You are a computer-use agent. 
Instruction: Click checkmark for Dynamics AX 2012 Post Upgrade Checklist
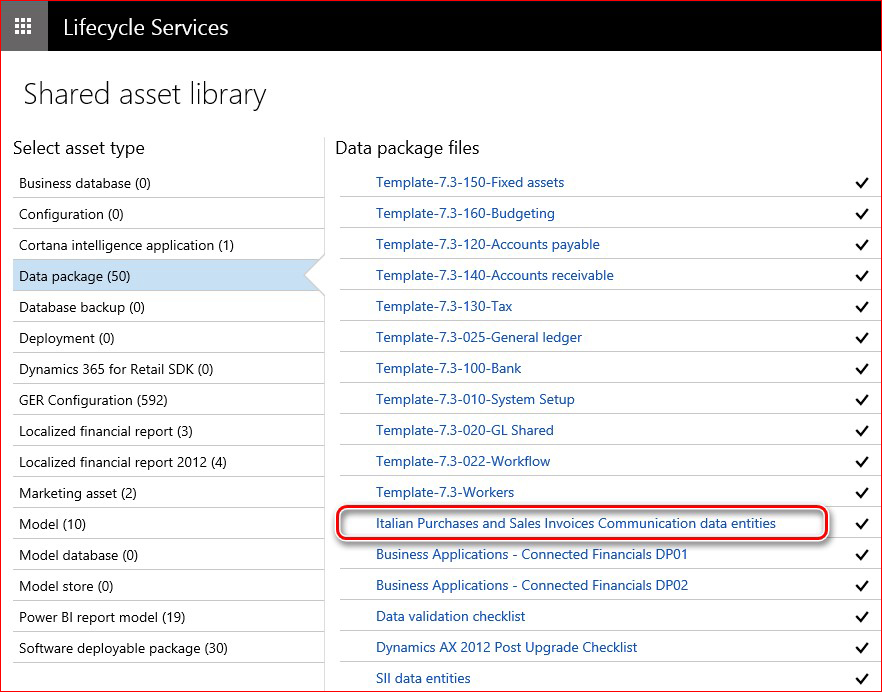point(862,648)
